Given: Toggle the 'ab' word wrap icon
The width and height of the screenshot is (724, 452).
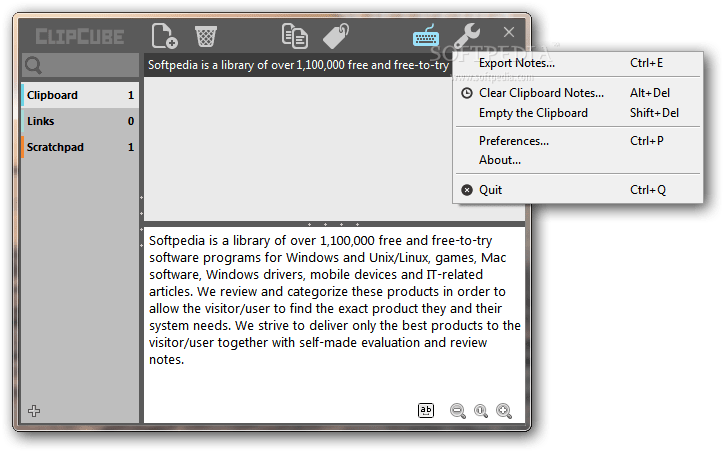Looking at the screenshot, I should coord(426,410).
